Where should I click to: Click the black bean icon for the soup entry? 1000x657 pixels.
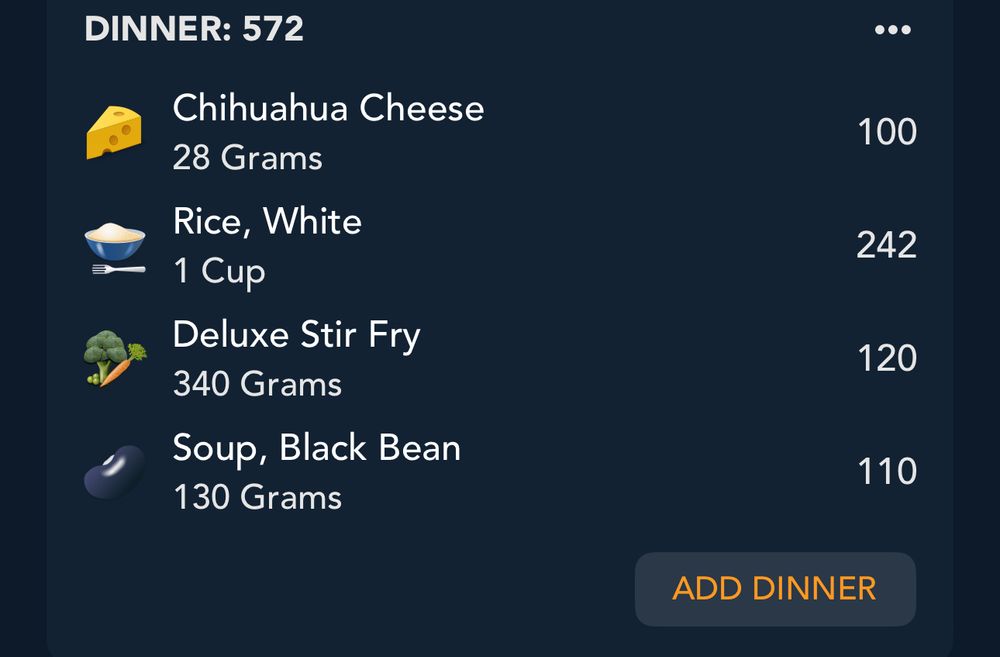113,470
